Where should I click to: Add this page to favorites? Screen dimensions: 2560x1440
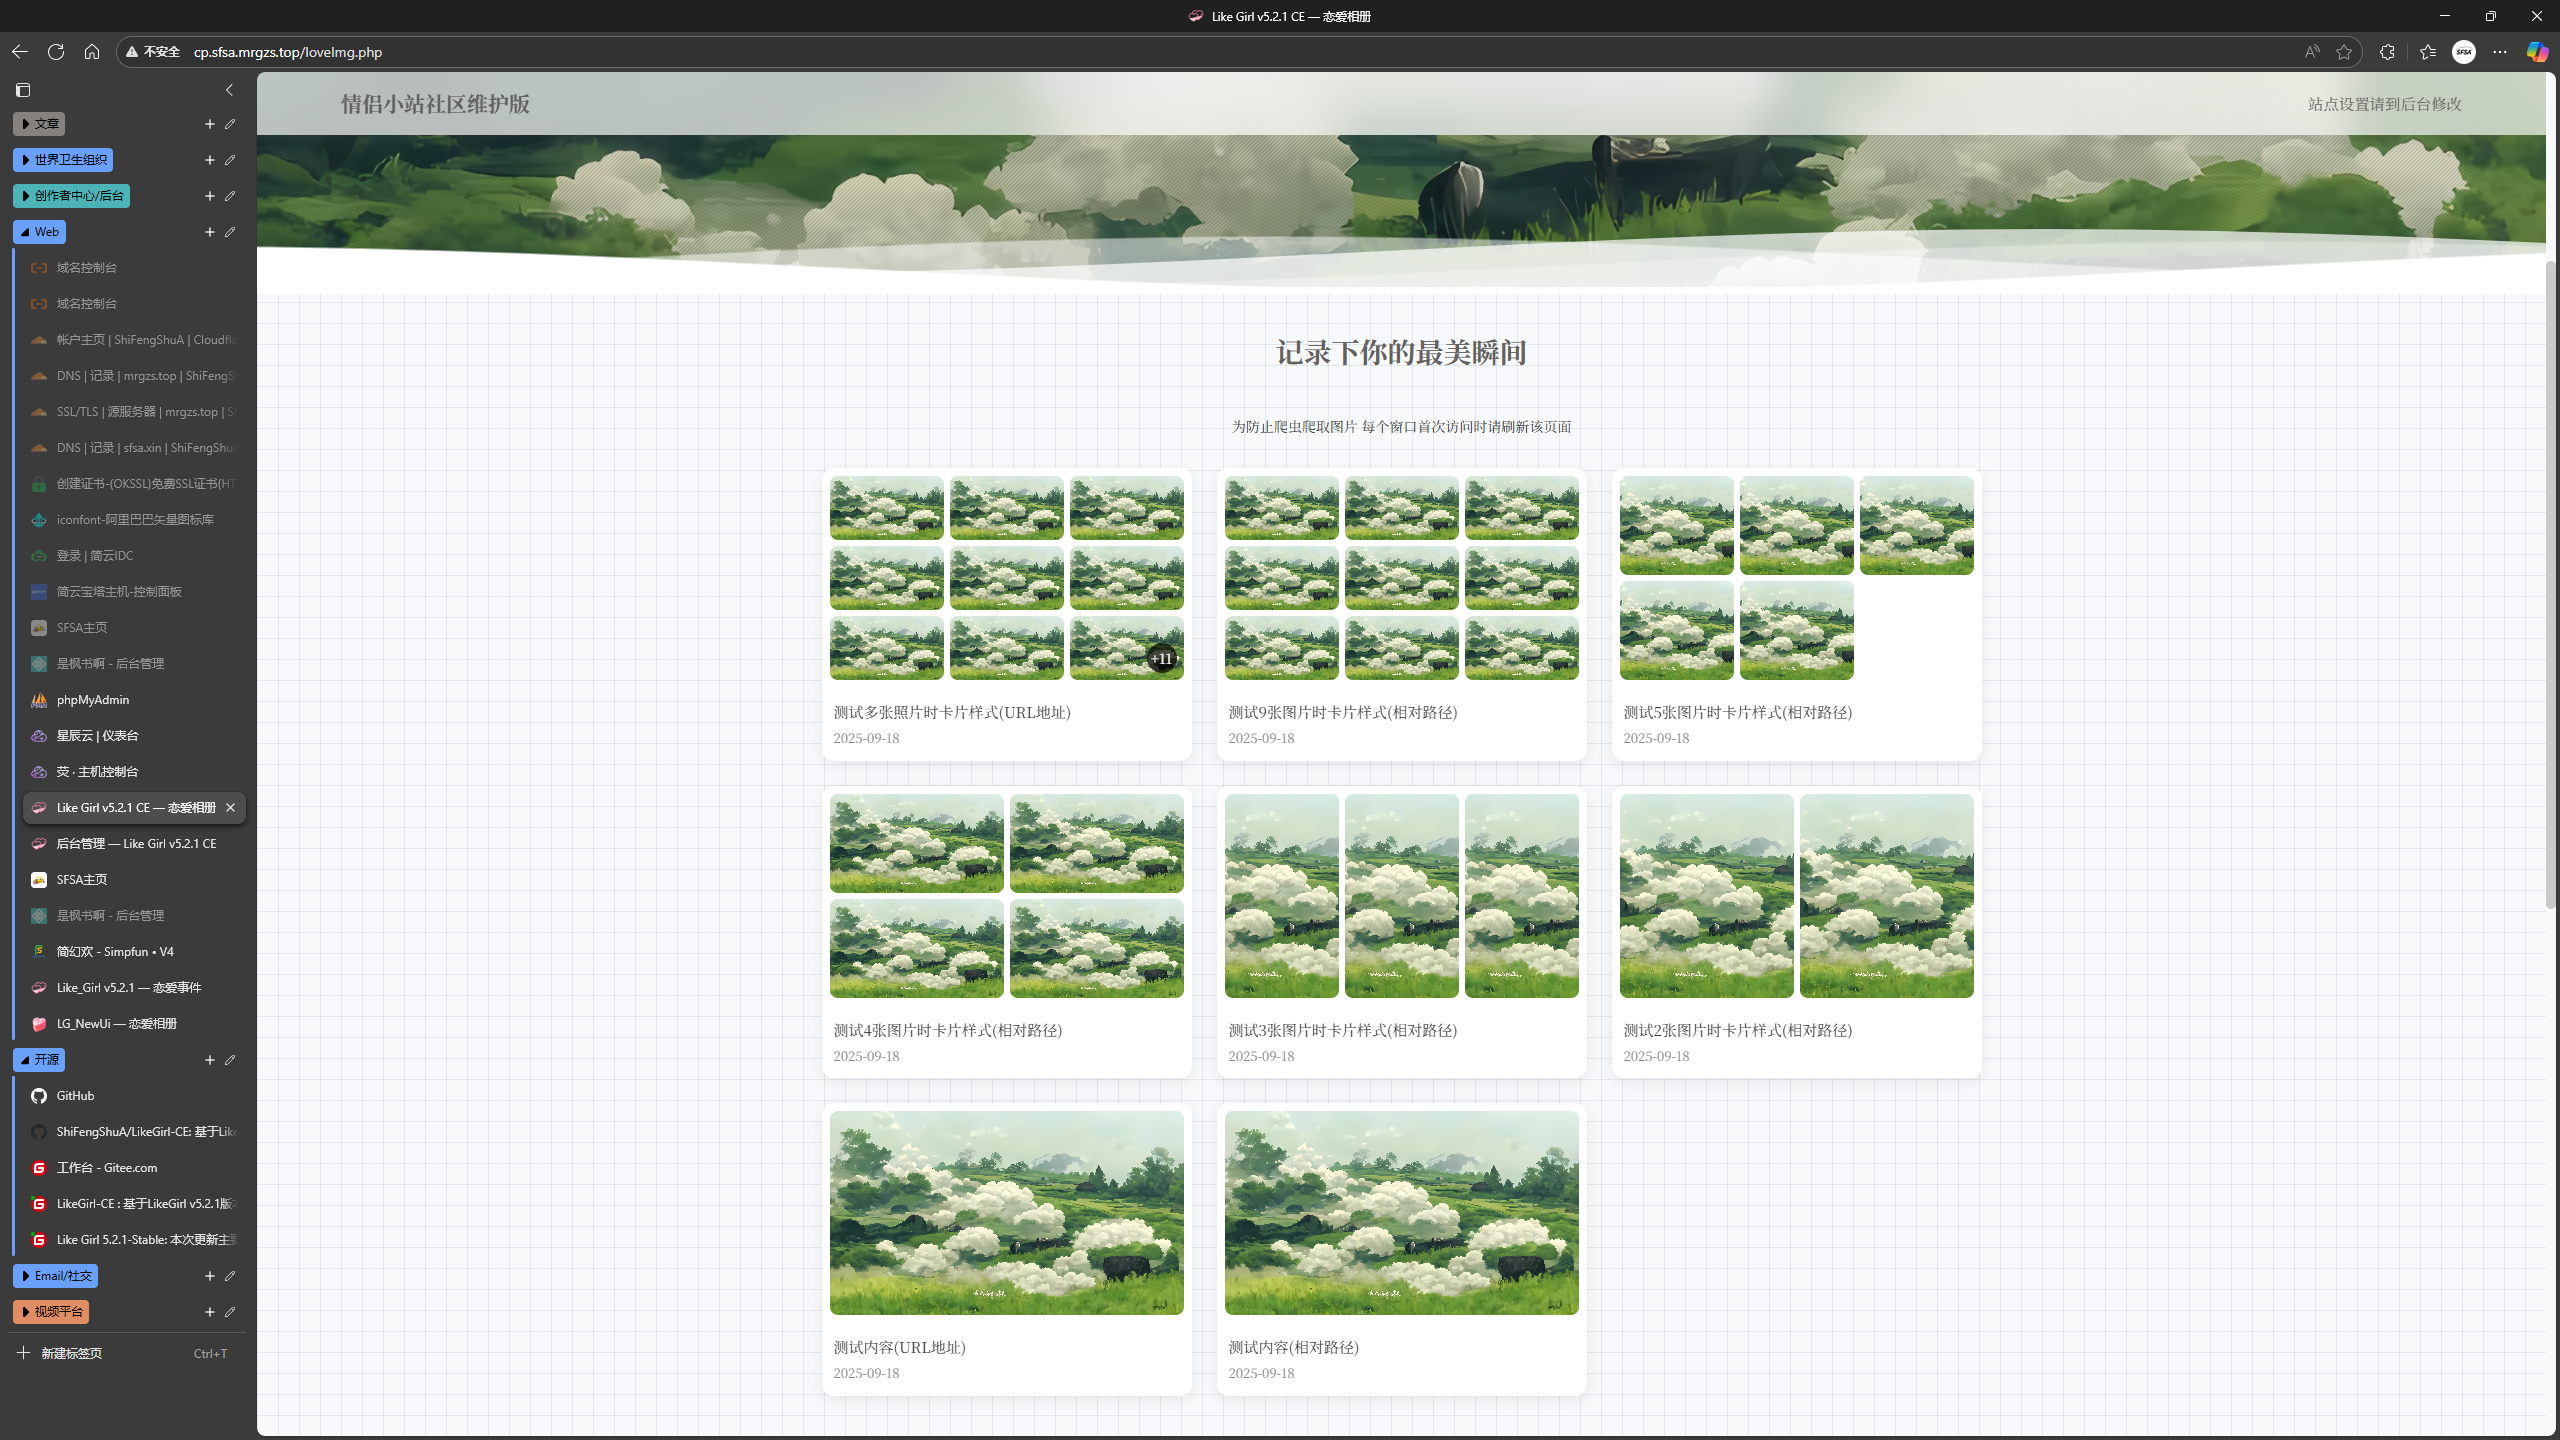coord(2344,52)
